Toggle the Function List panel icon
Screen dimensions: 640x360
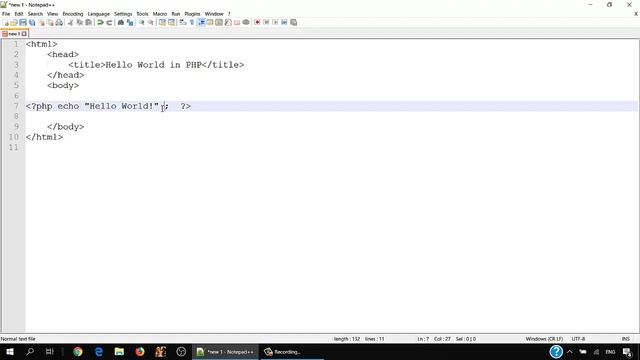tap(228, 22)
